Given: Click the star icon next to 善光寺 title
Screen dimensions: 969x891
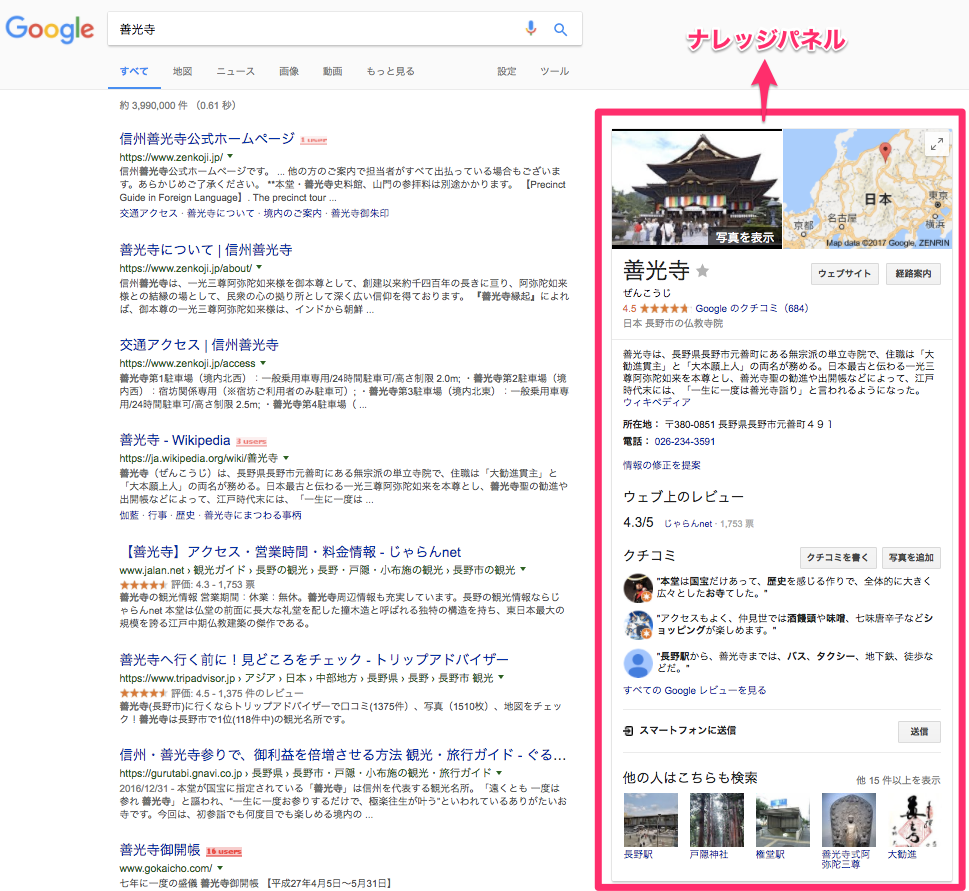Looking at the screenshot, I should point(703,271).
